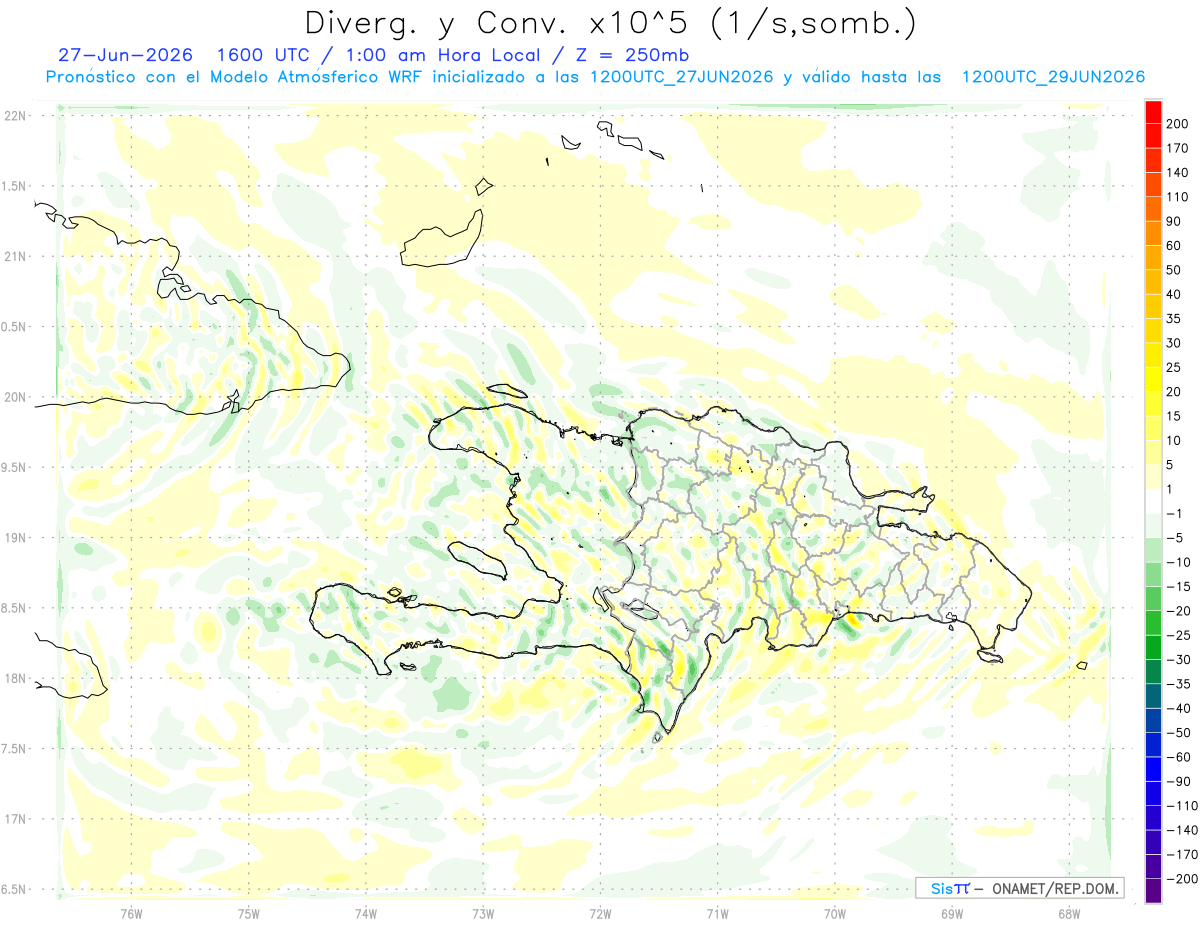Image resolution: width=1200 pixels, height=927 pixels.
Task: Click the bright red swatch above the 200 label
Action: (1153, 112)
